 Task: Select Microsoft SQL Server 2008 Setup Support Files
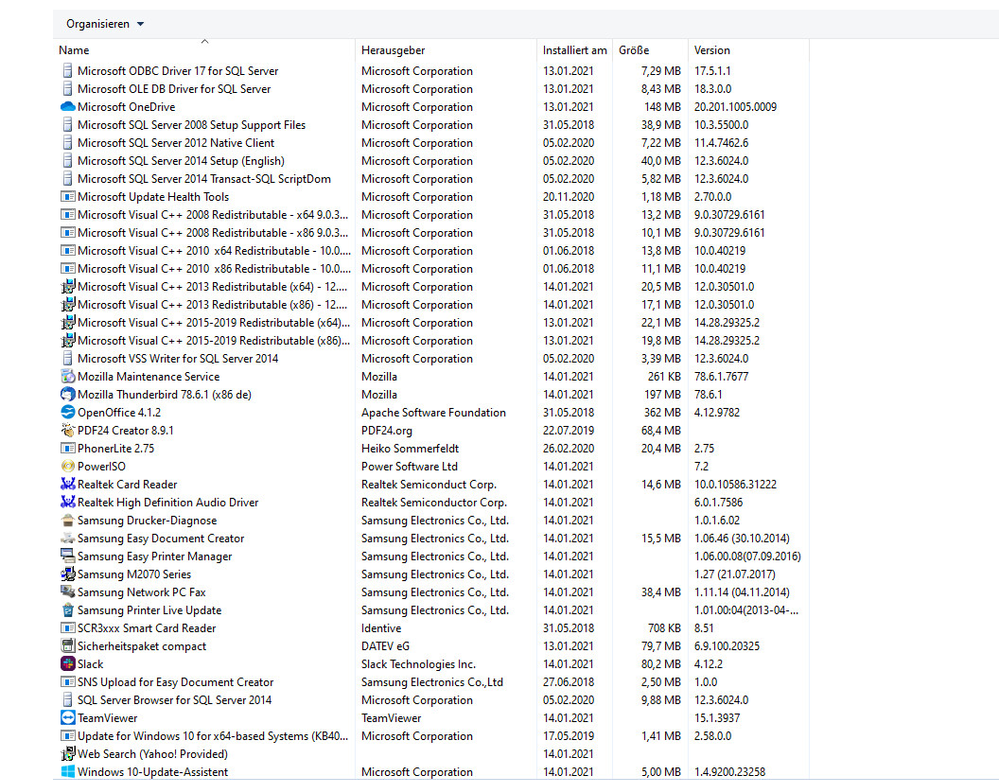(191, 125)
